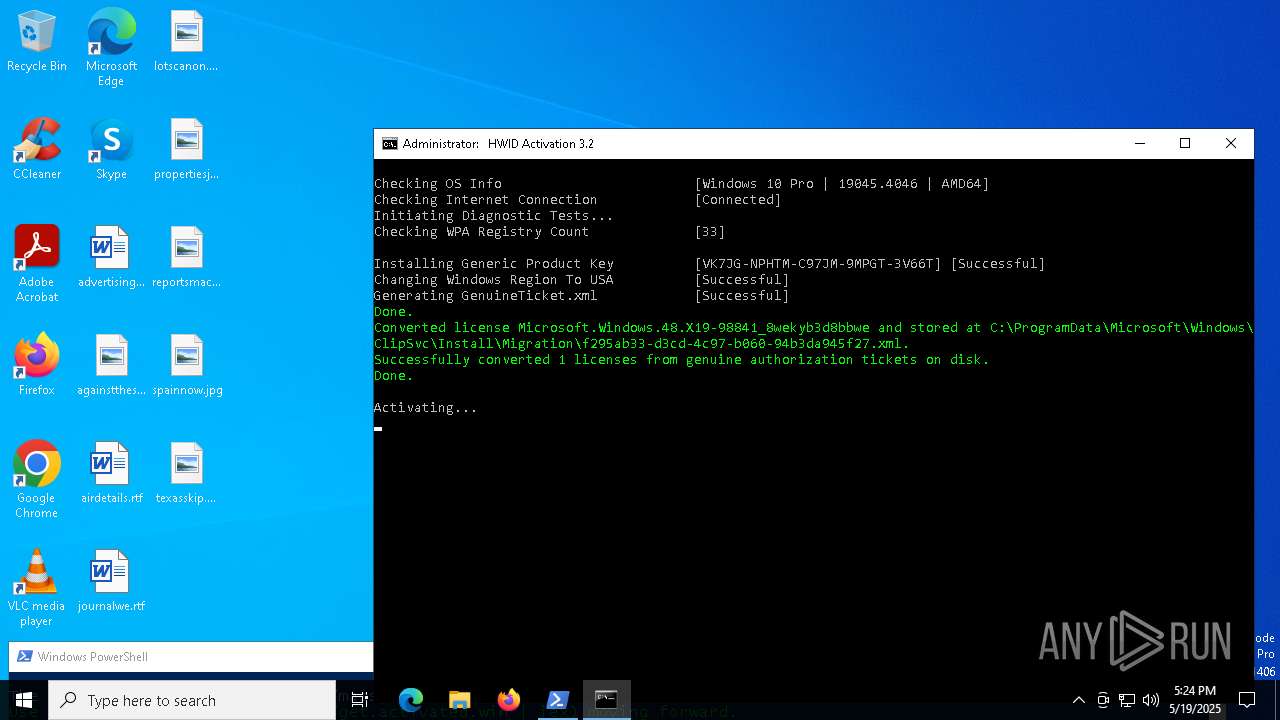Click the Windows PowerShell window title bar

191,657
